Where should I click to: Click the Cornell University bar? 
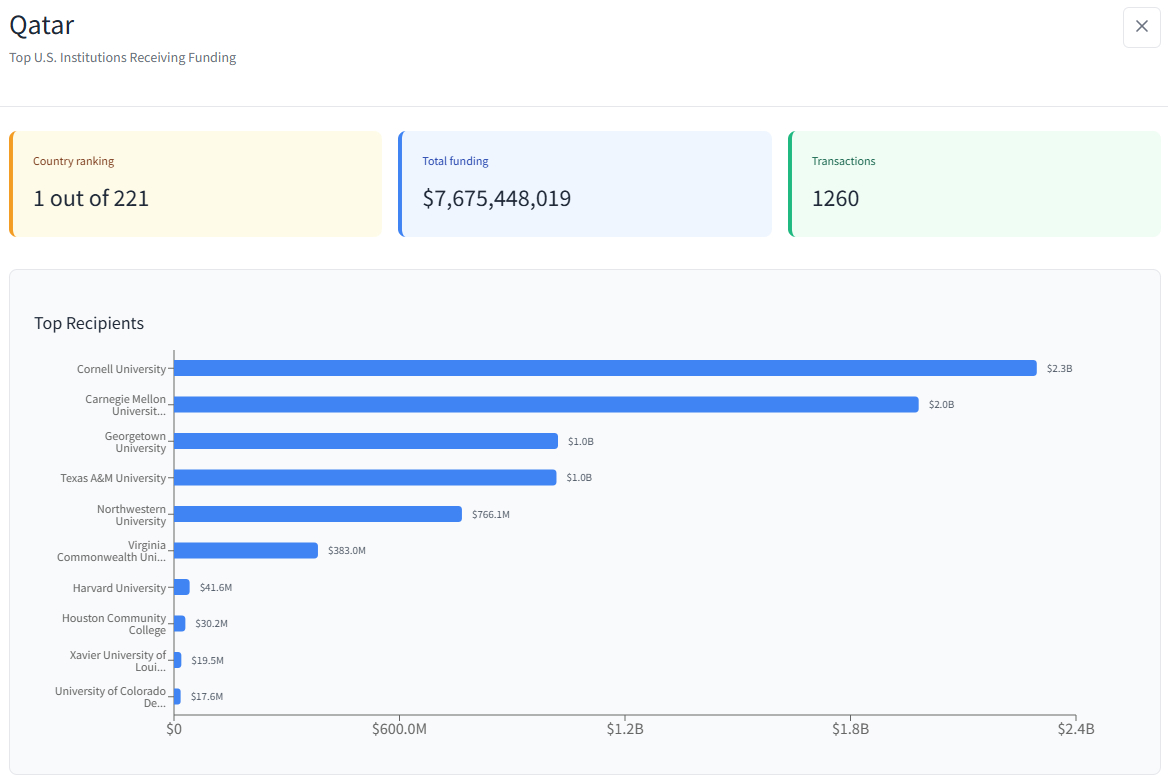(604, 368)
